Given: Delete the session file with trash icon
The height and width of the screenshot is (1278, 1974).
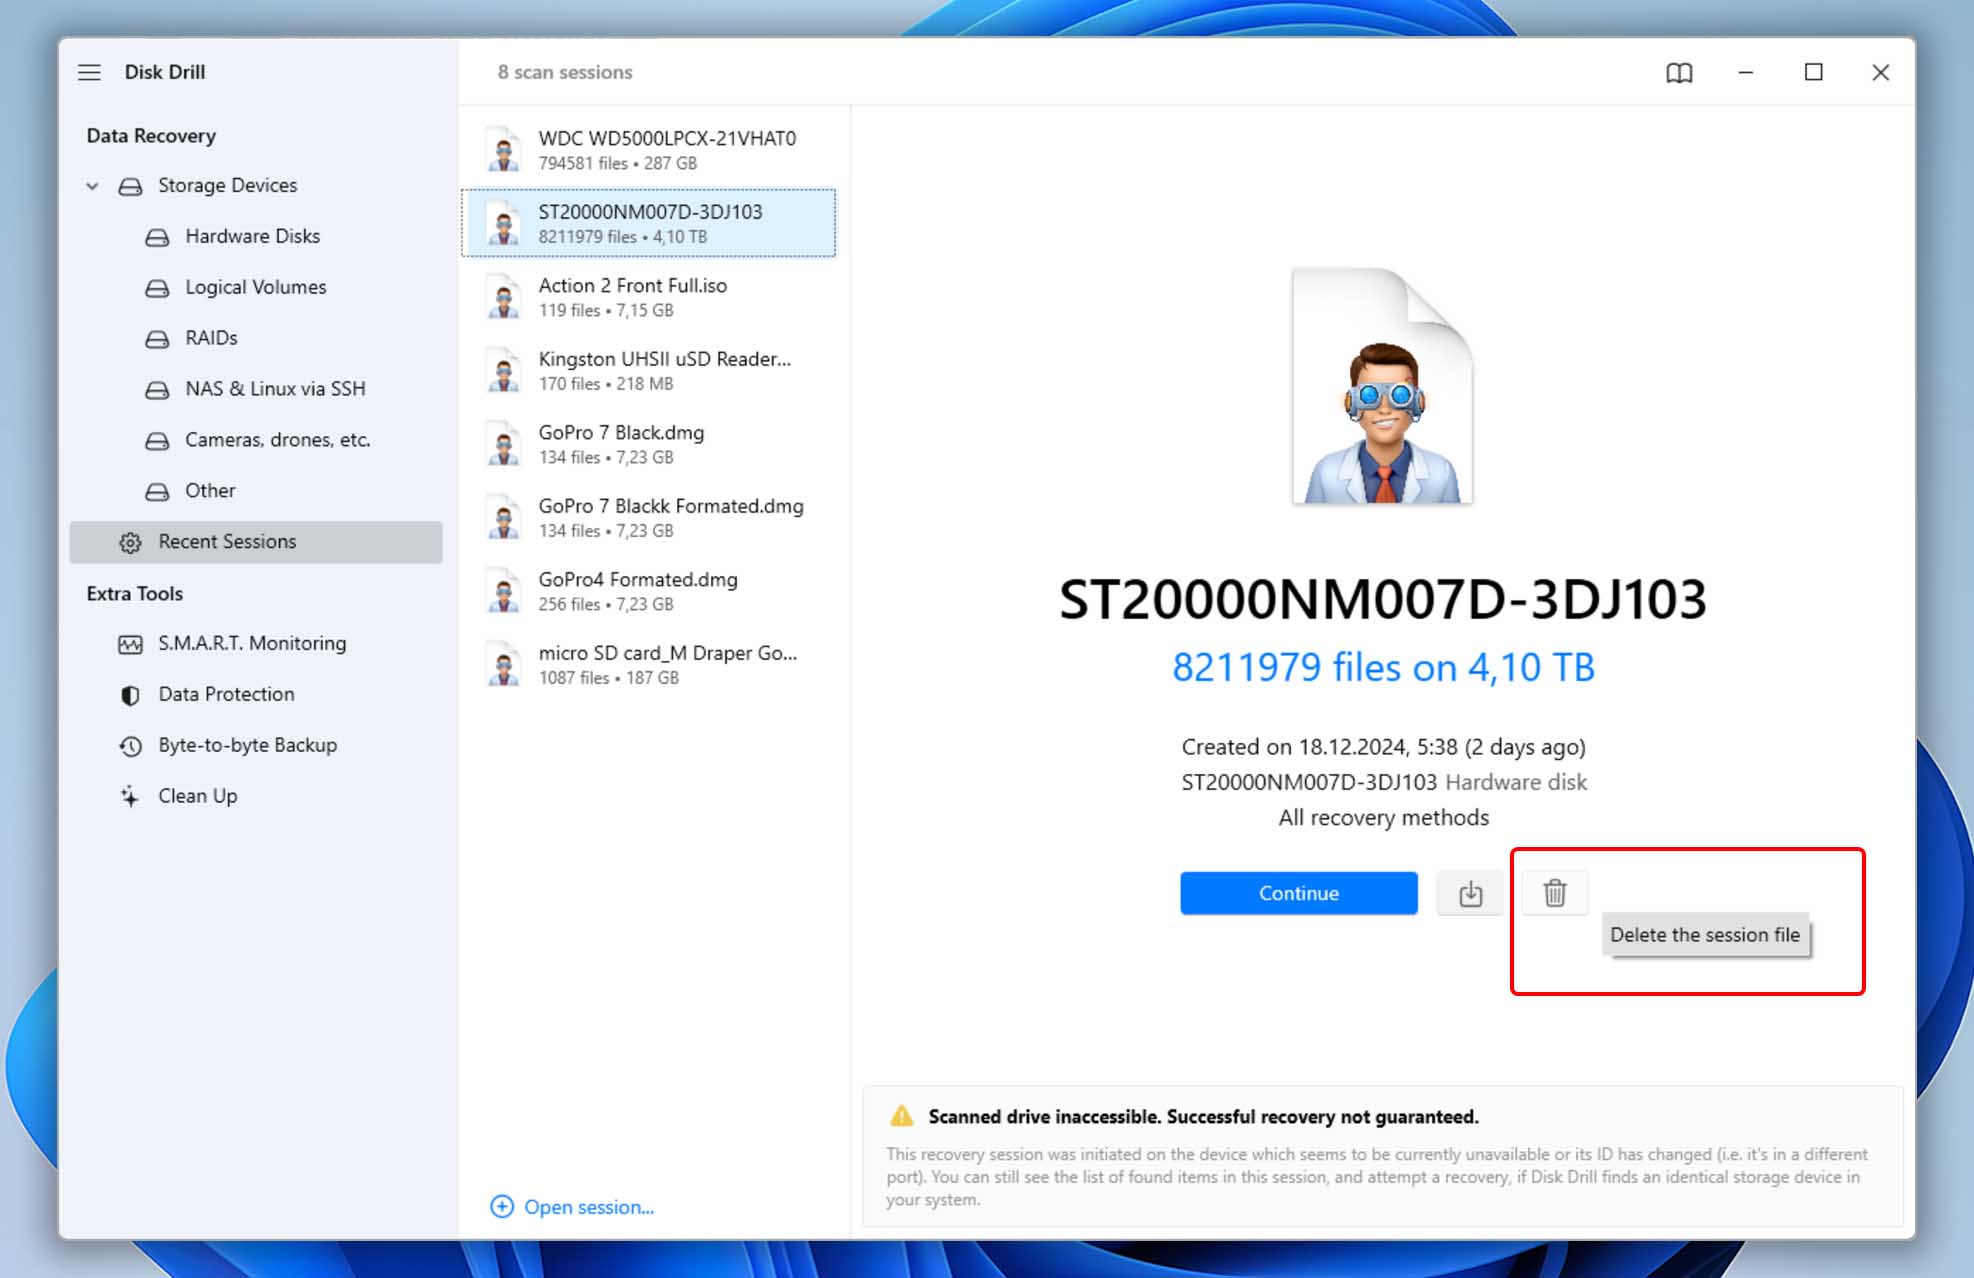Looking at the screenshot, I should pyautogui.click(x=1554, y=893).
